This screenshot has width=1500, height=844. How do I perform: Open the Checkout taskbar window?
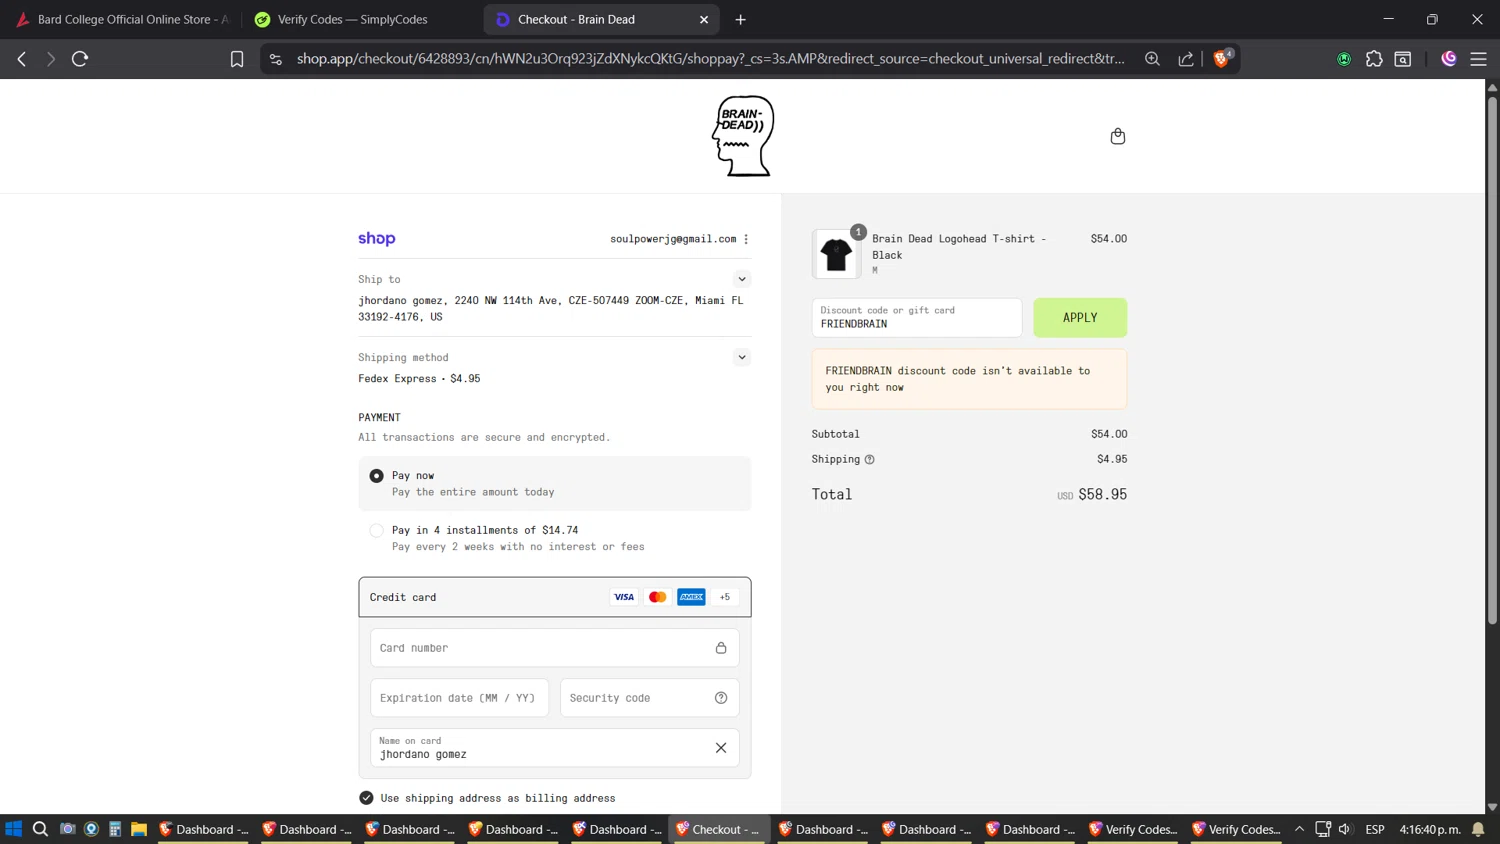(719, 829)
